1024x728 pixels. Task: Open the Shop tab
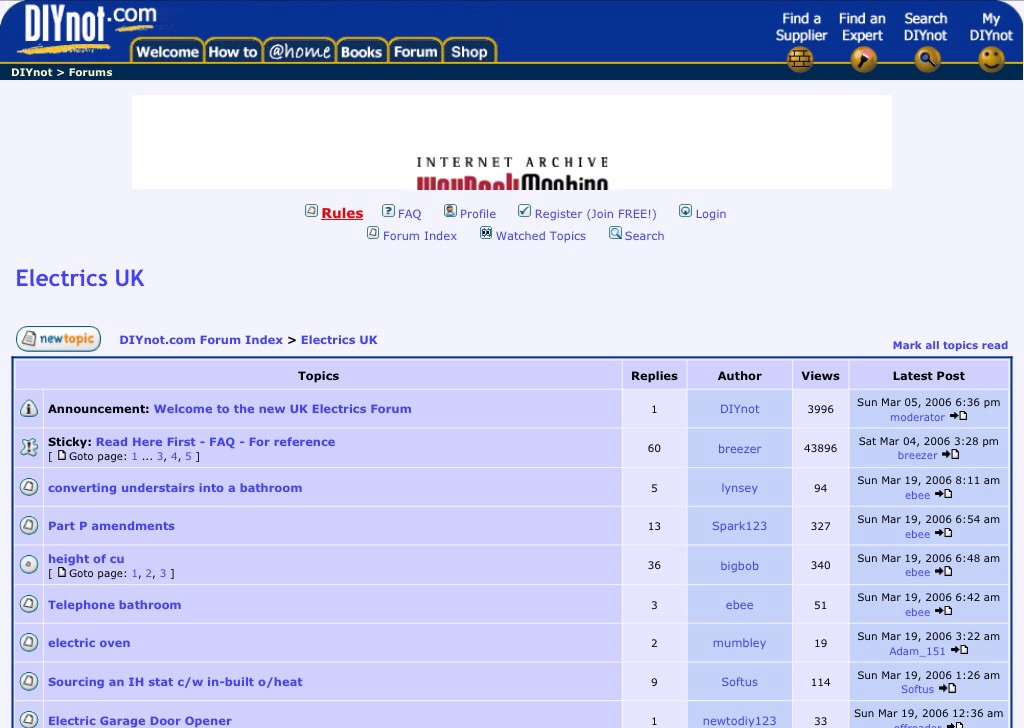pos(469,52)
